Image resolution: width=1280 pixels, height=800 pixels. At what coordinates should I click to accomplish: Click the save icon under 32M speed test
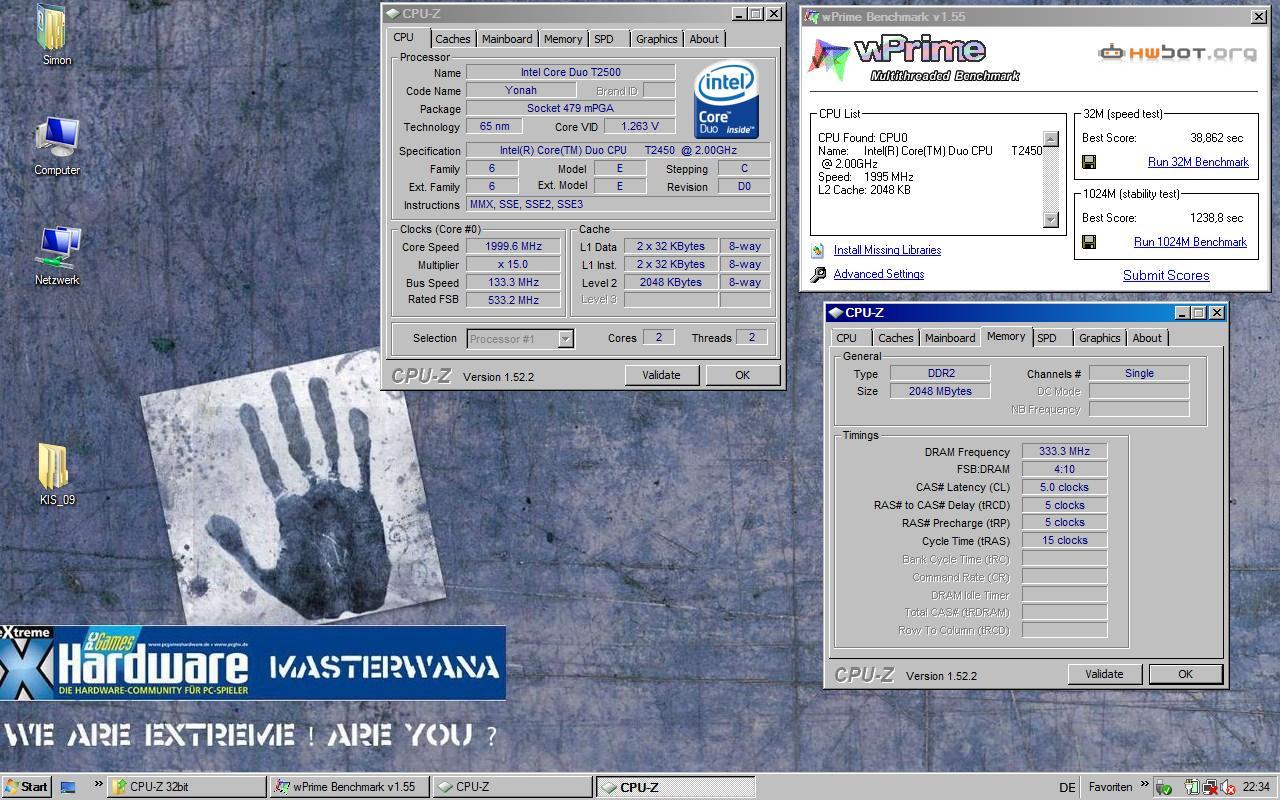click(x=1089, y=162)
